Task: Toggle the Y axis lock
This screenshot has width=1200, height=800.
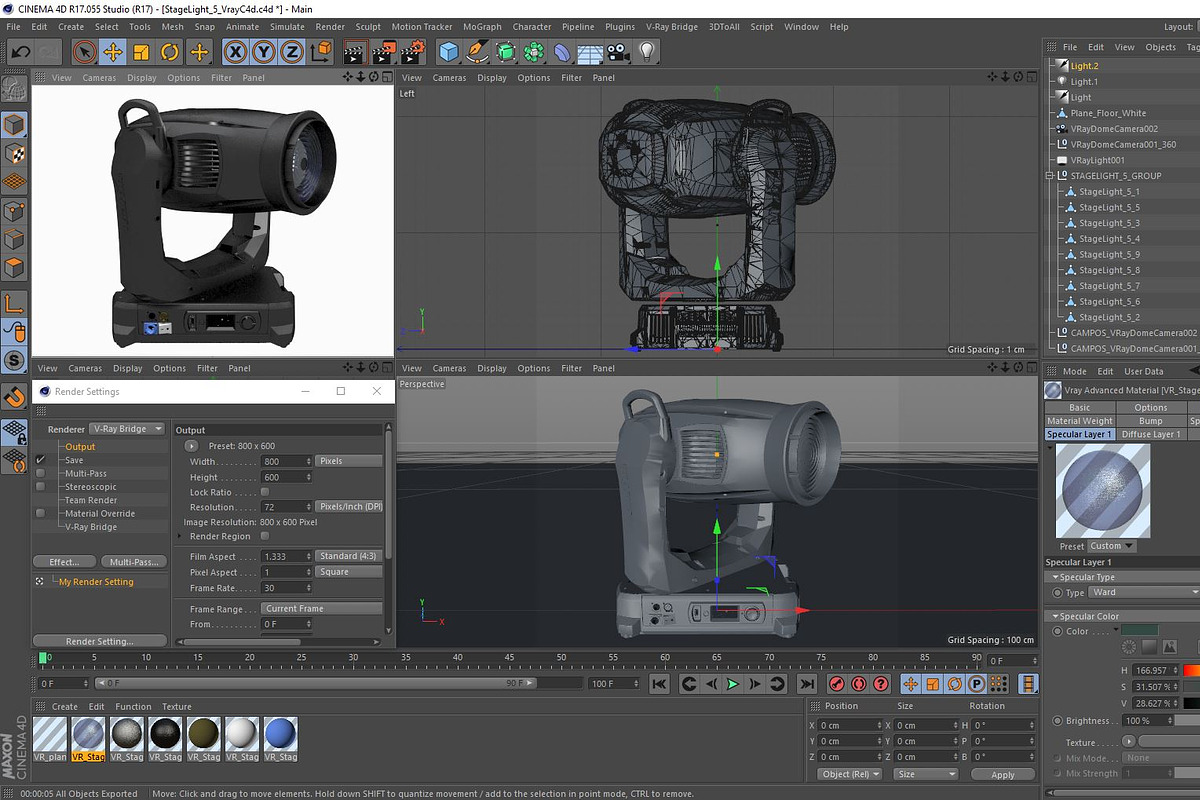Action: coord(264,51)
